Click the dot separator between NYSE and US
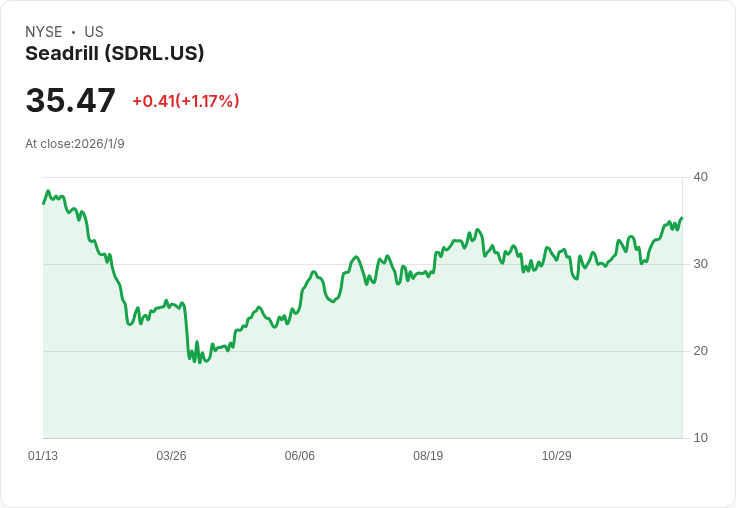This screenshot has width=736, height=508. (x=73, y=32)
